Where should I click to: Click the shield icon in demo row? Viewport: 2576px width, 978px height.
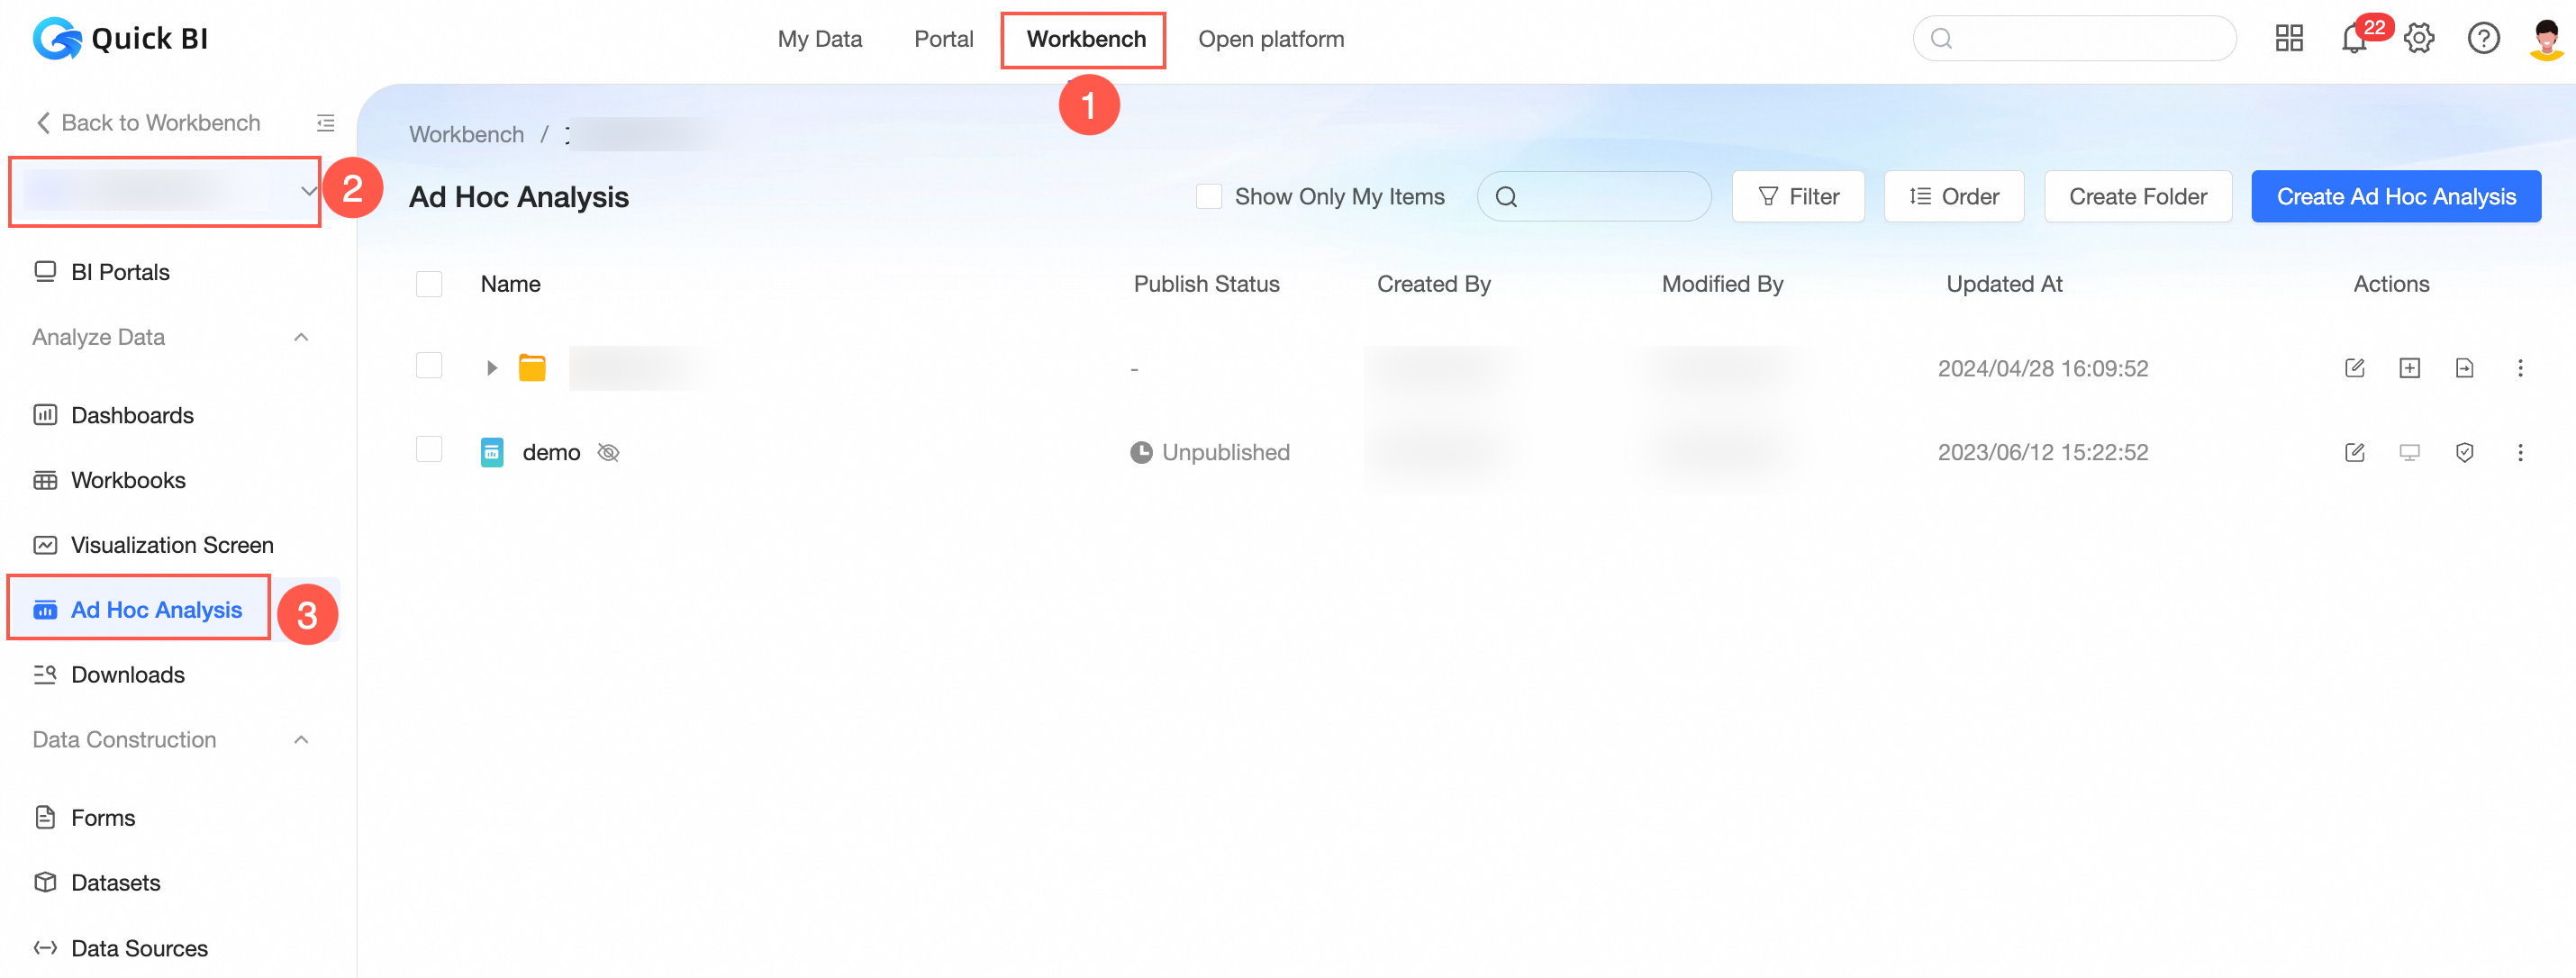(2464, 452)
